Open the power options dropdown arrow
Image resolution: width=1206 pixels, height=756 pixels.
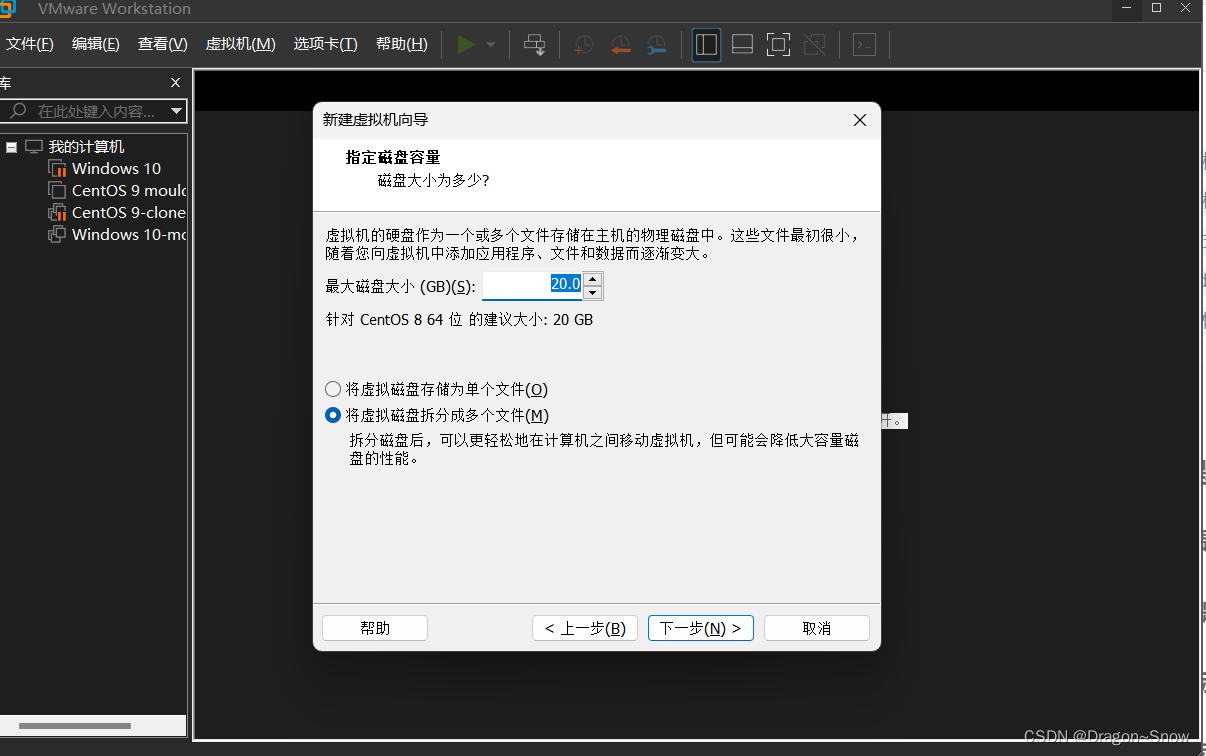pos(491,45)
